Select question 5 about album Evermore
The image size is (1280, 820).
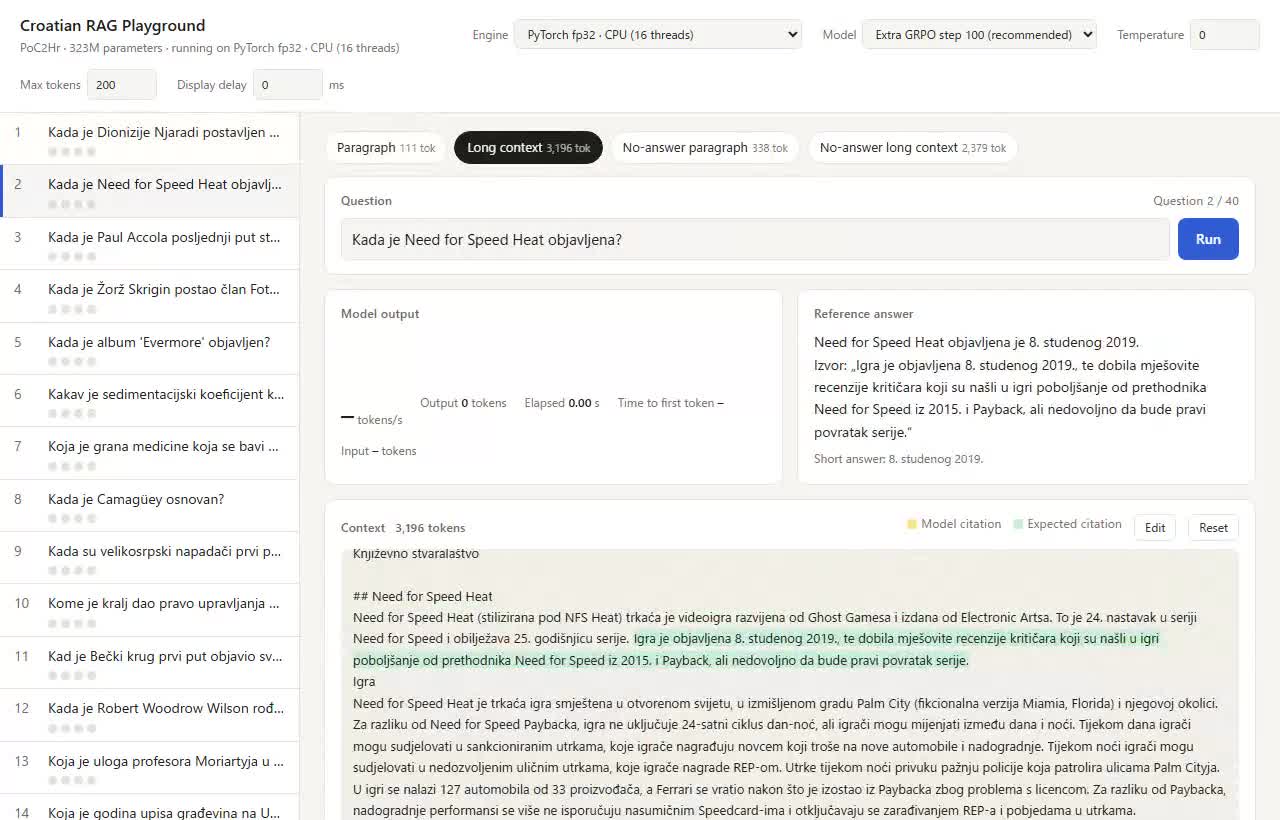(x=150, y=348)
